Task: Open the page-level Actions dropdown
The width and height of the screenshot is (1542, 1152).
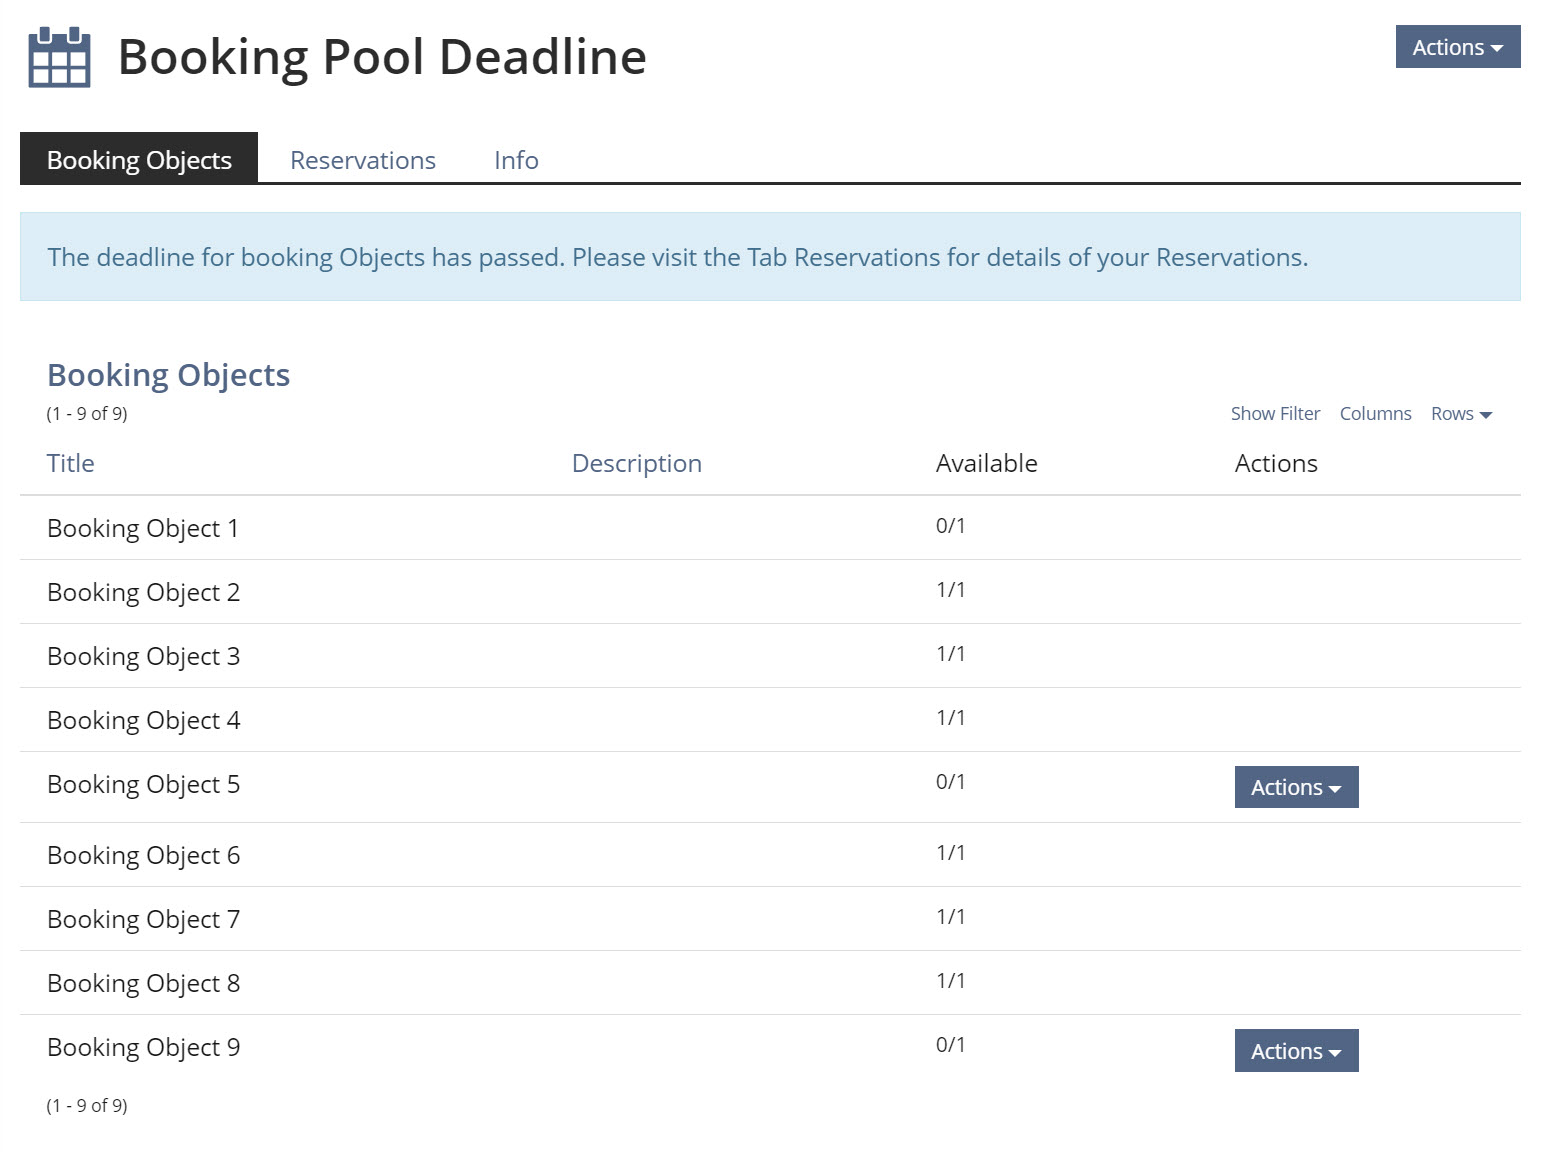Action: 1457,47
